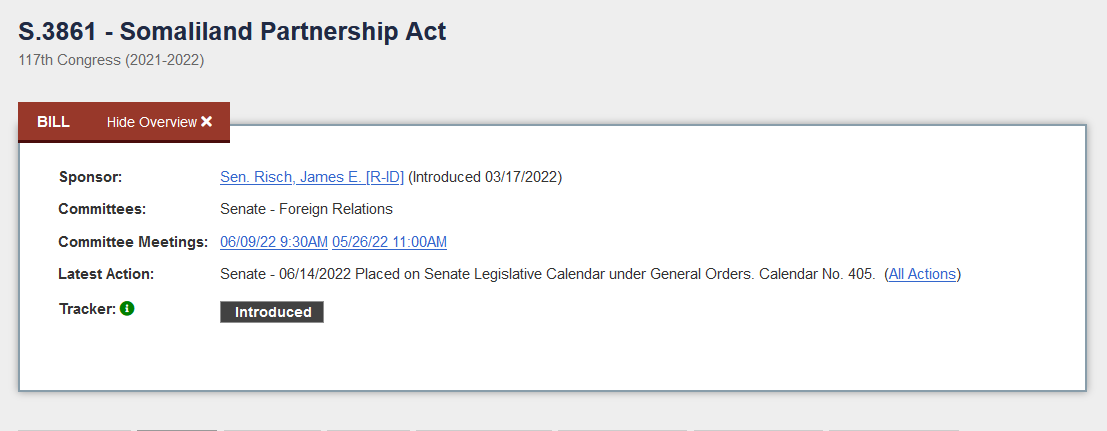Select the BILL tab
Screen dimensions: 1107x431
(54, 122)
